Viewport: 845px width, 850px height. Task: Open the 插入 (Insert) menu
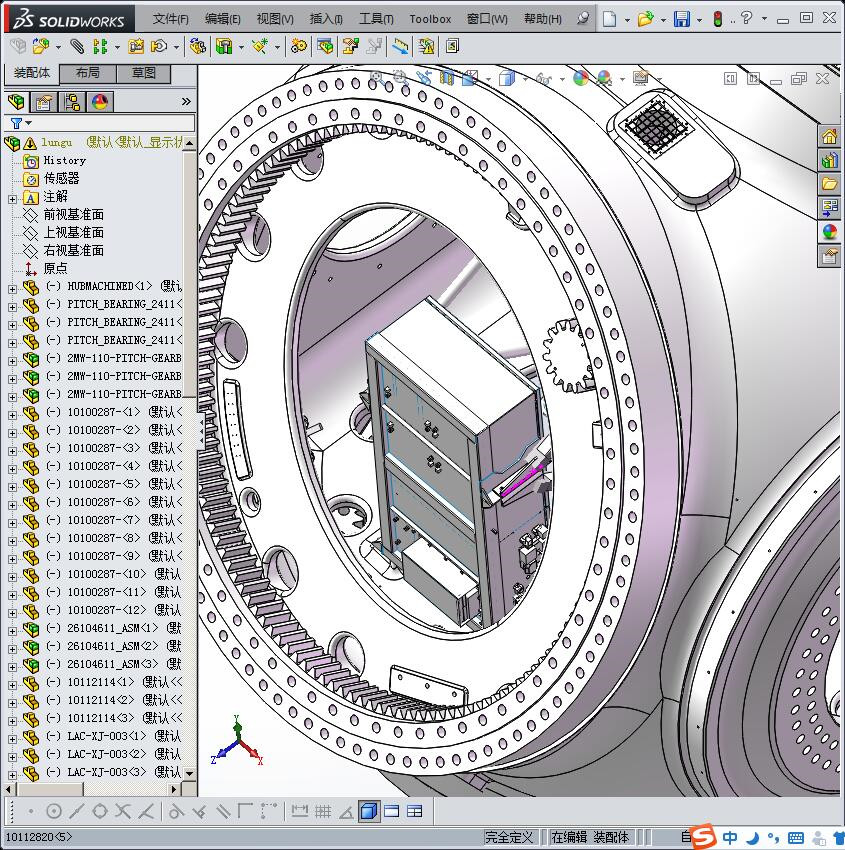[326, 19]
